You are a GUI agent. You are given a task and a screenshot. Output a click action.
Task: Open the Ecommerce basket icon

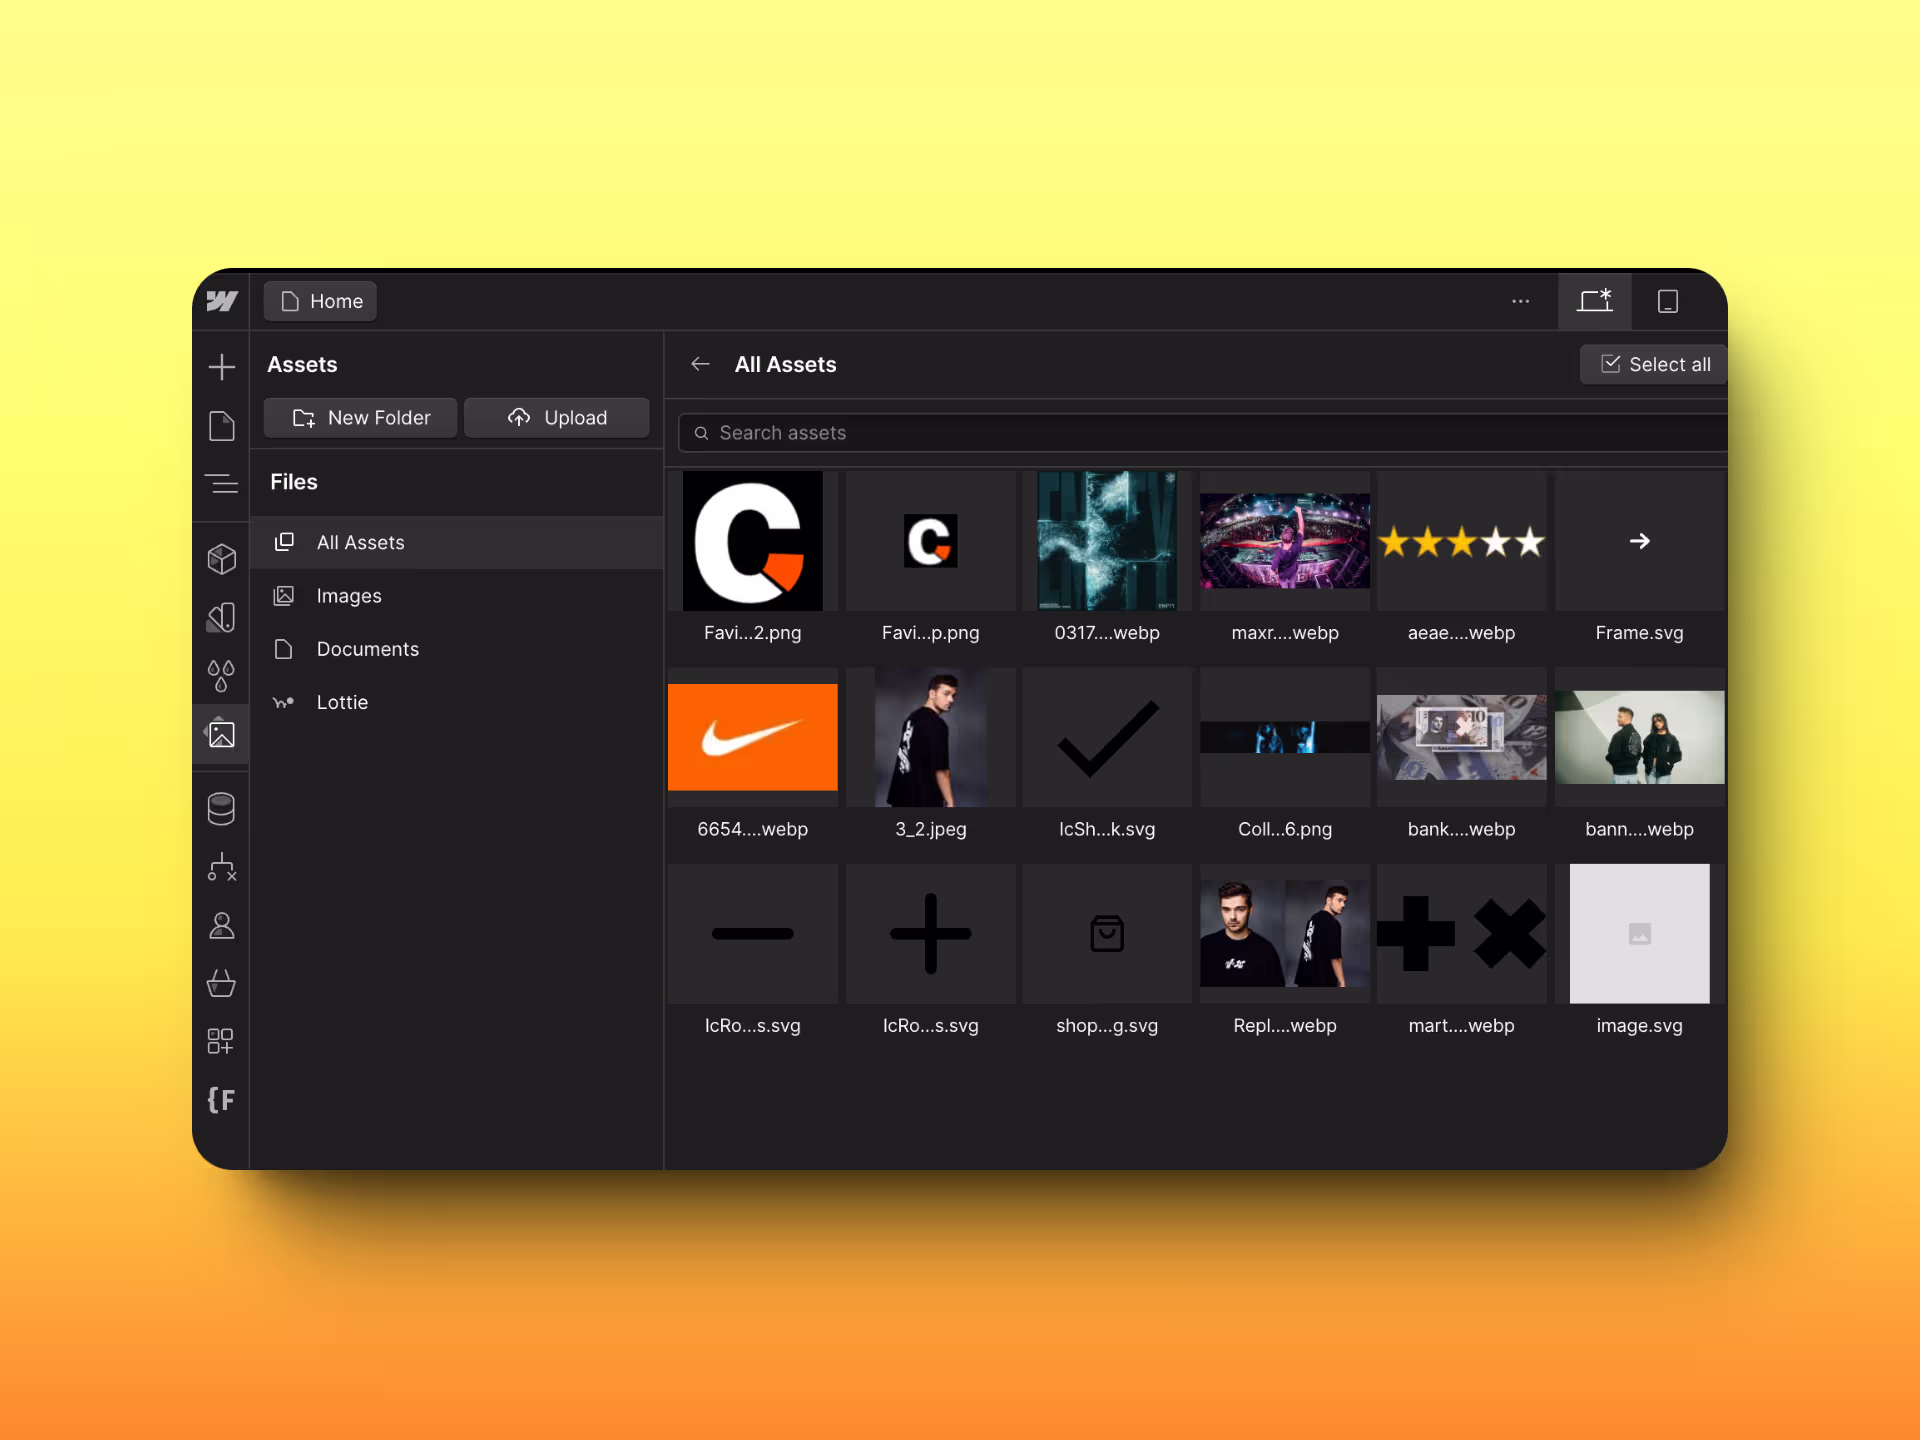[x=221, y=984]
